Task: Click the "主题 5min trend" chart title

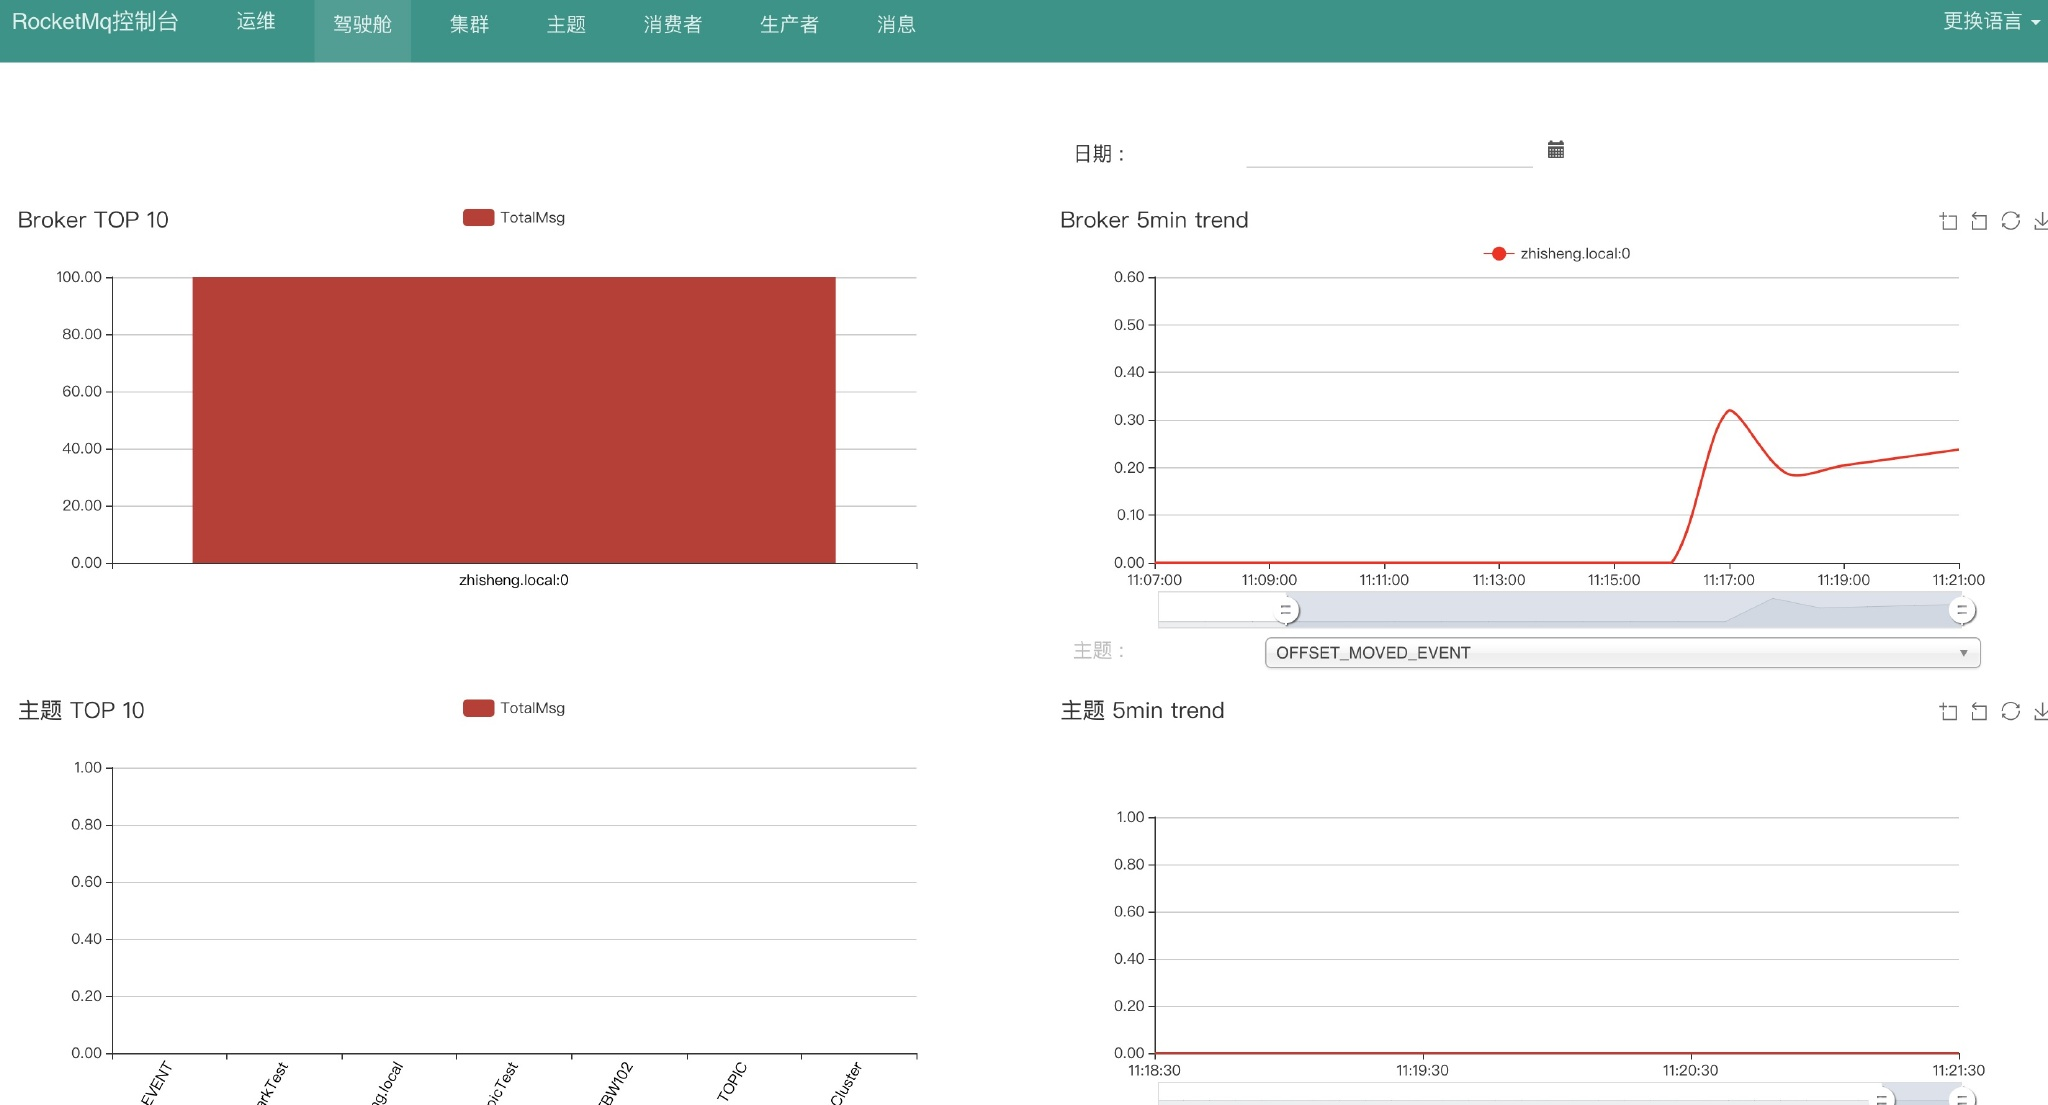Action: point(1142,711)
